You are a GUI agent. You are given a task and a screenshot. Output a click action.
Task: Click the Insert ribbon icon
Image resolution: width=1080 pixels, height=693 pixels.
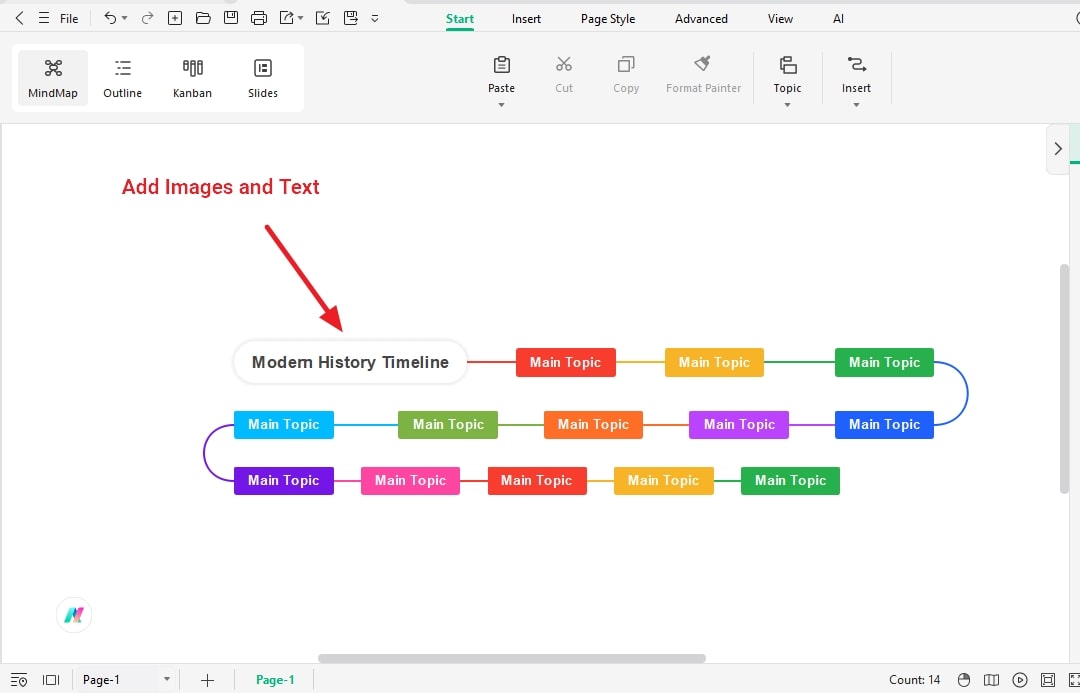856,65
